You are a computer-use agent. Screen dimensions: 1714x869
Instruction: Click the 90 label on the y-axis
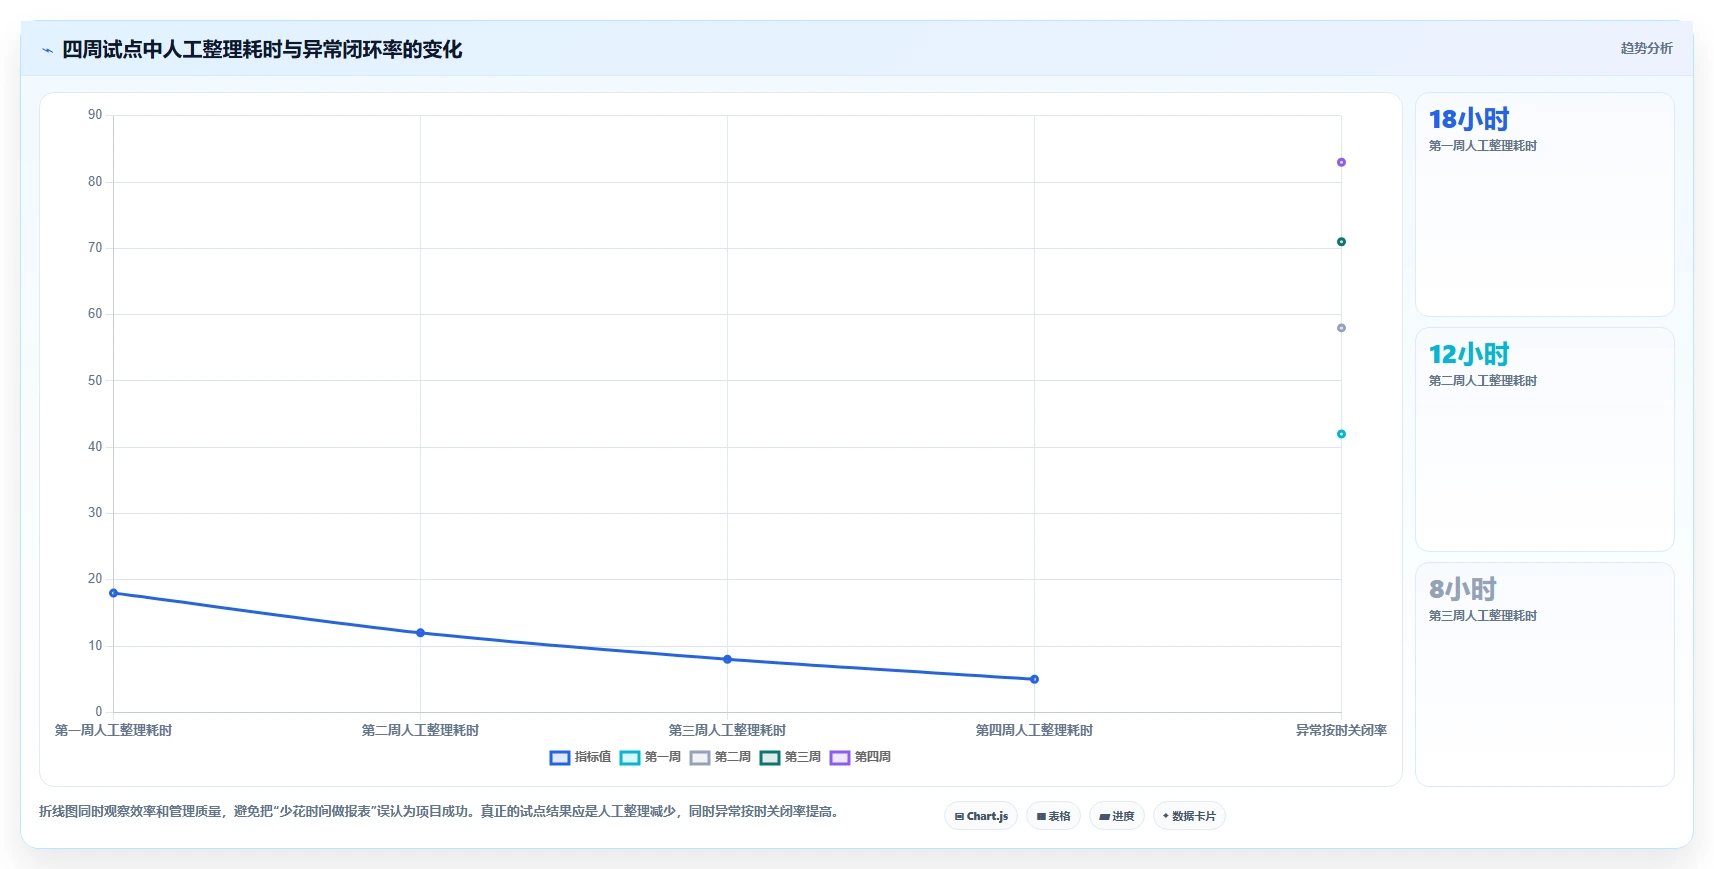(x=95, y=115)
